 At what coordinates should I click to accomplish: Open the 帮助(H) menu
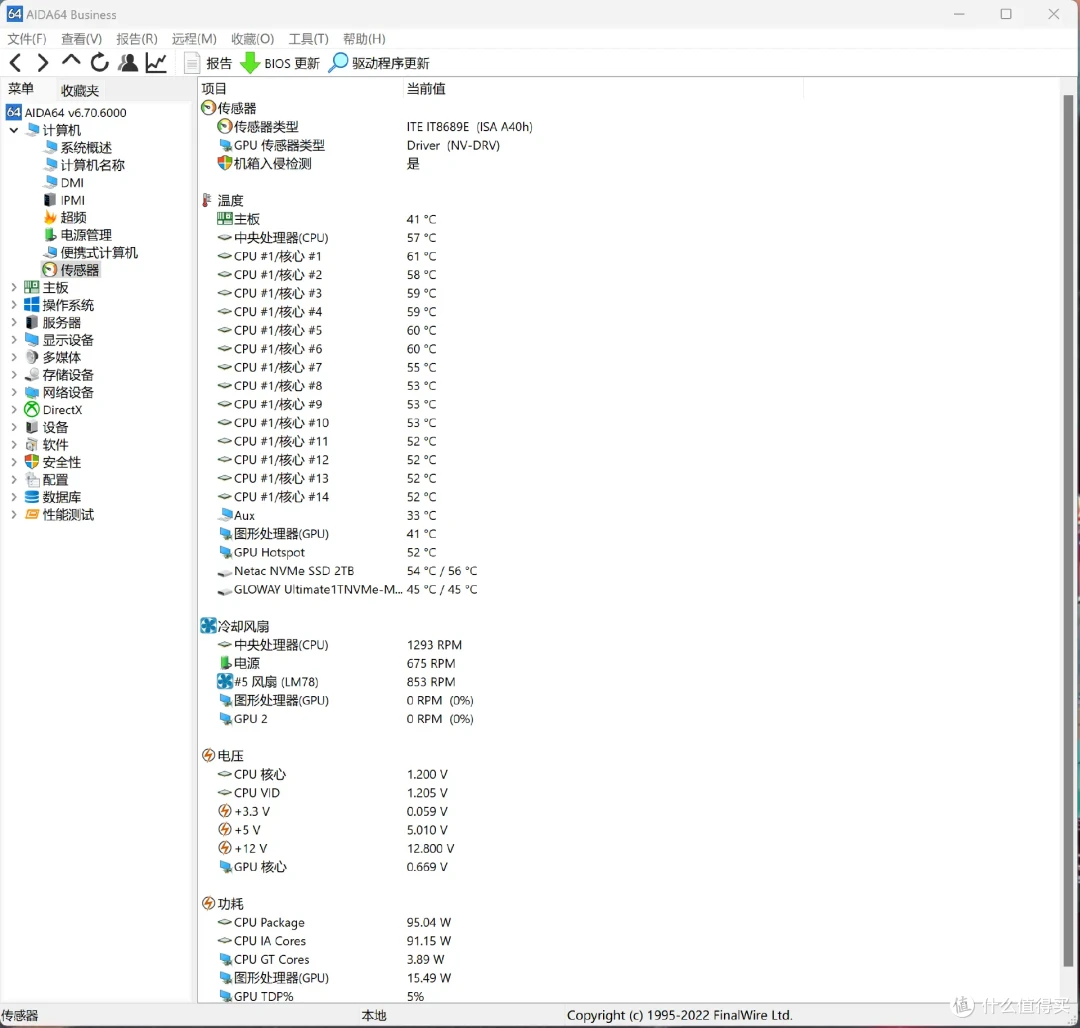pos(364,39)
